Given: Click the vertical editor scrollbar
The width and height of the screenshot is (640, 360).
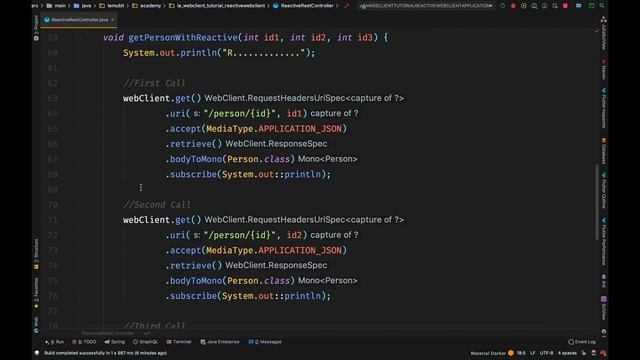Looking at the screenshot, I should coord(597,202).
